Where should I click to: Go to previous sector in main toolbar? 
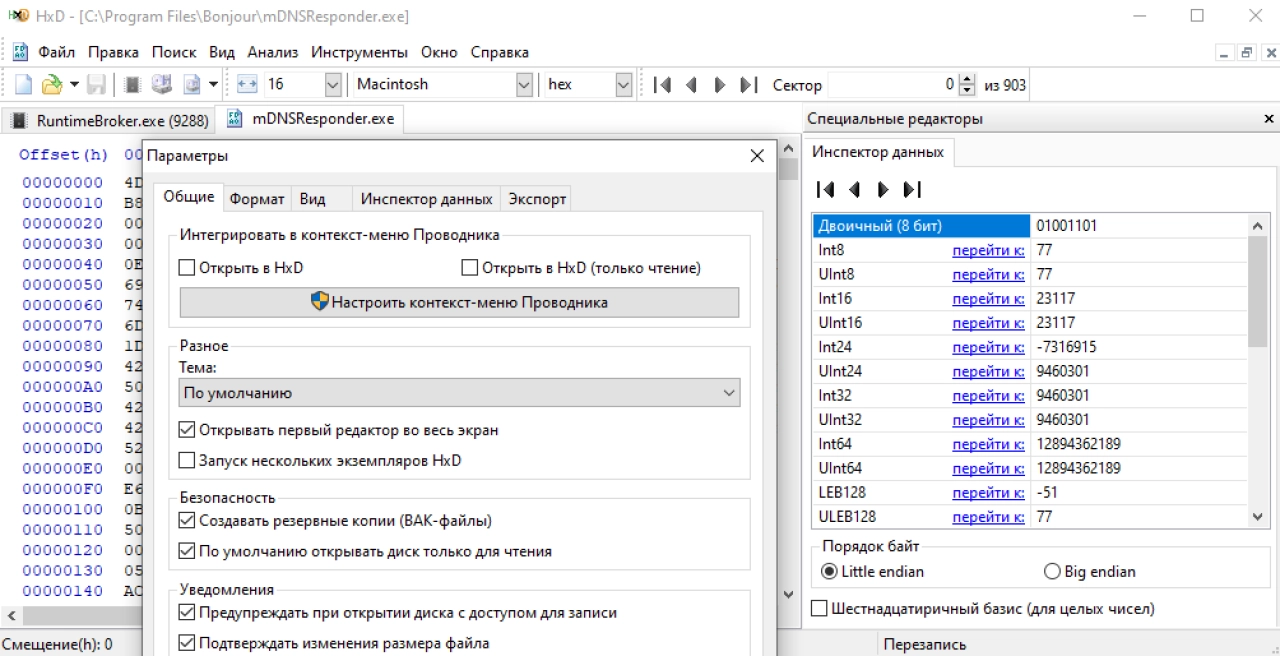tap(690, 85)
